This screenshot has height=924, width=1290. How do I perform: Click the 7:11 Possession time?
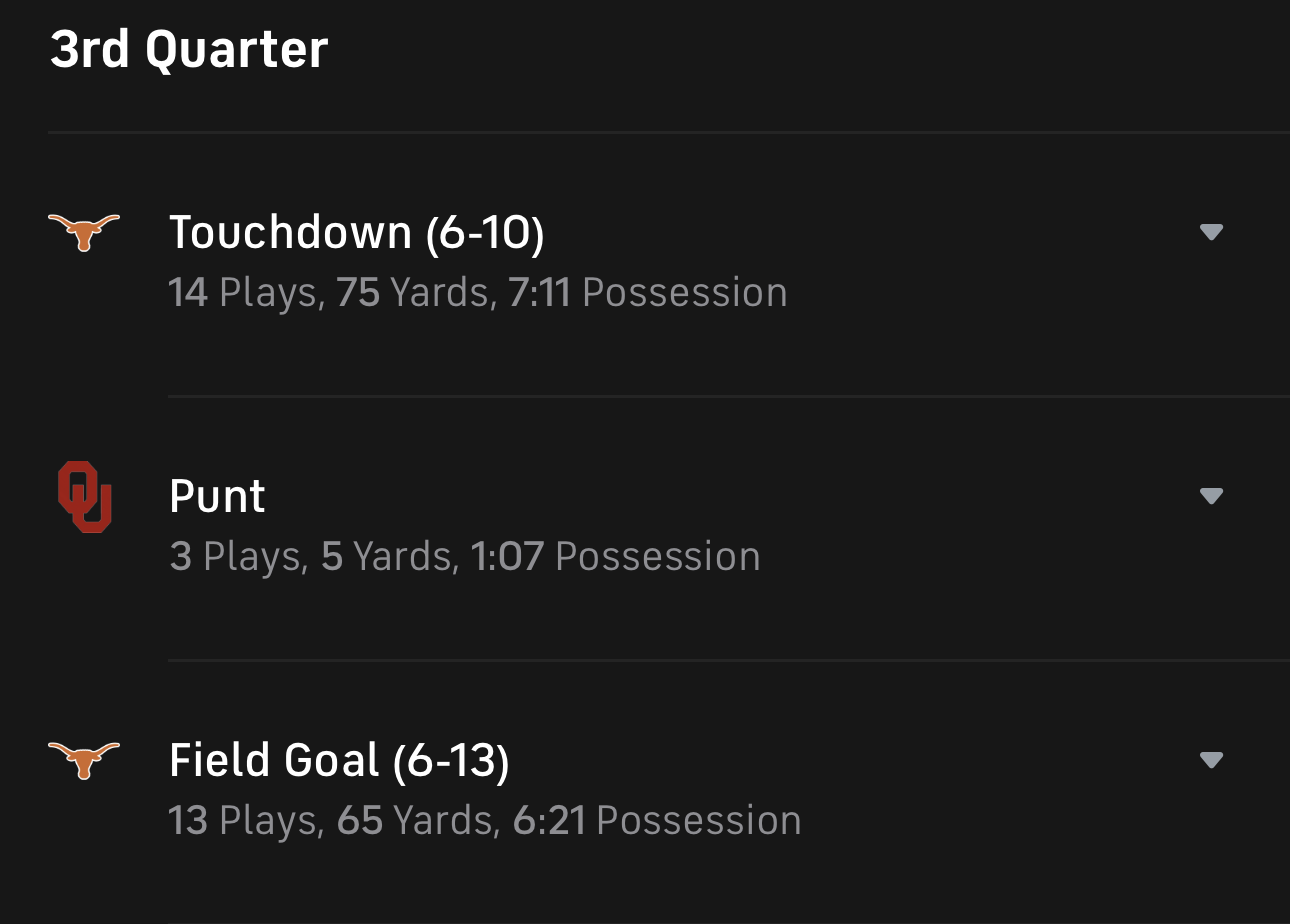click(x=647, y=293)
